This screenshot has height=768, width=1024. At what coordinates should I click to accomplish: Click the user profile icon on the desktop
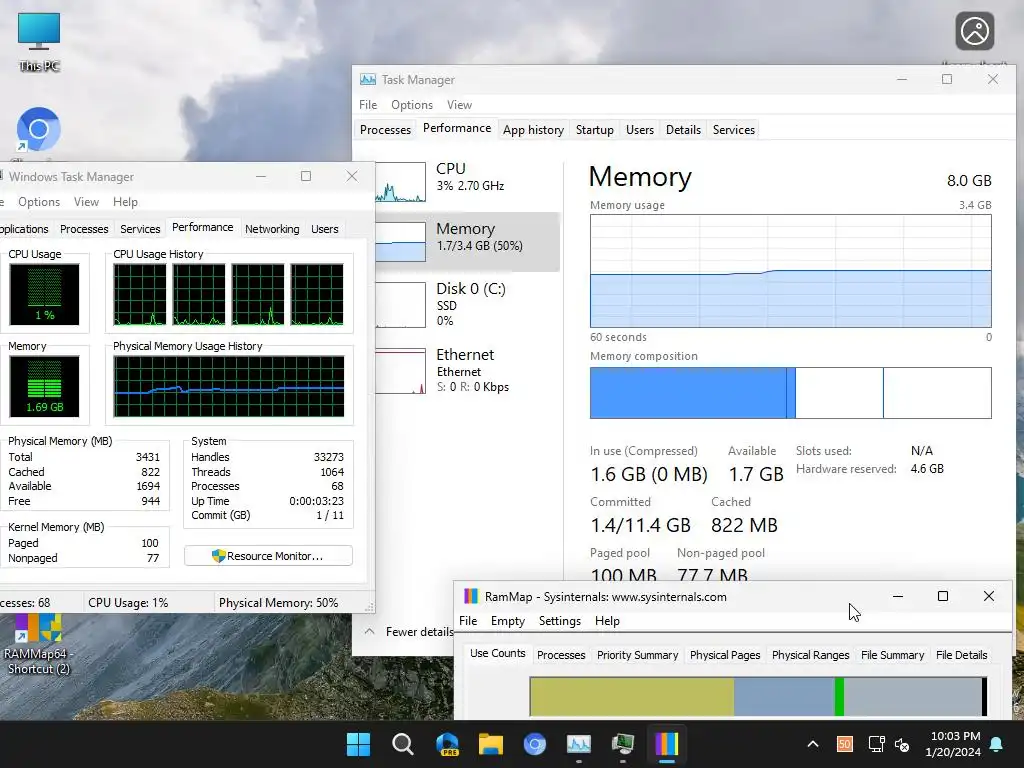[974, 31]
